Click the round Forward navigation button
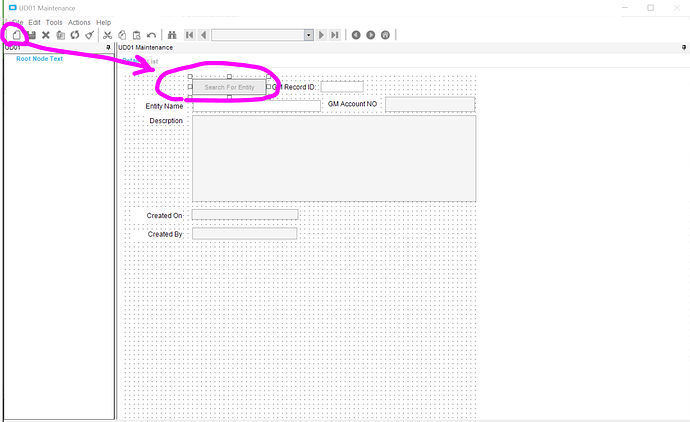690x422 pixels. [x=371, y=35]
